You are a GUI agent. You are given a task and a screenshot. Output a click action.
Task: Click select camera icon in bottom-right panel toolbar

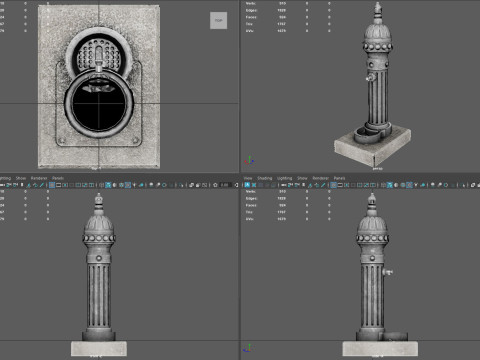[x=284, y=185]
